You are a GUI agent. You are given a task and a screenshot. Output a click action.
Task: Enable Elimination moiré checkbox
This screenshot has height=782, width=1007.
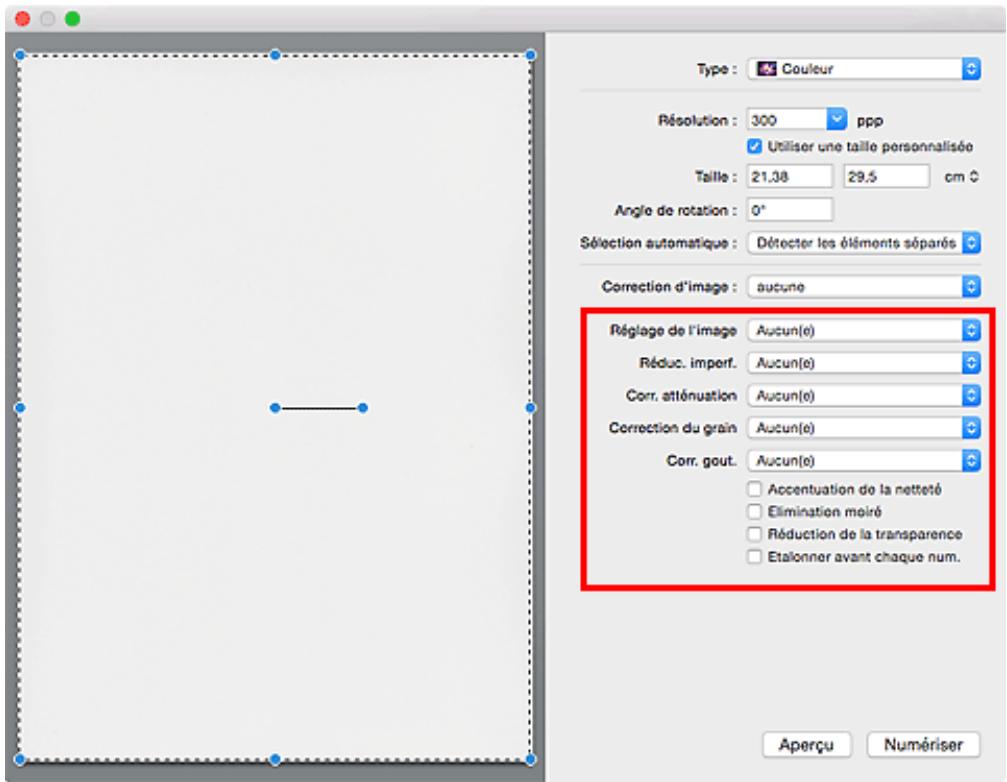755,511
